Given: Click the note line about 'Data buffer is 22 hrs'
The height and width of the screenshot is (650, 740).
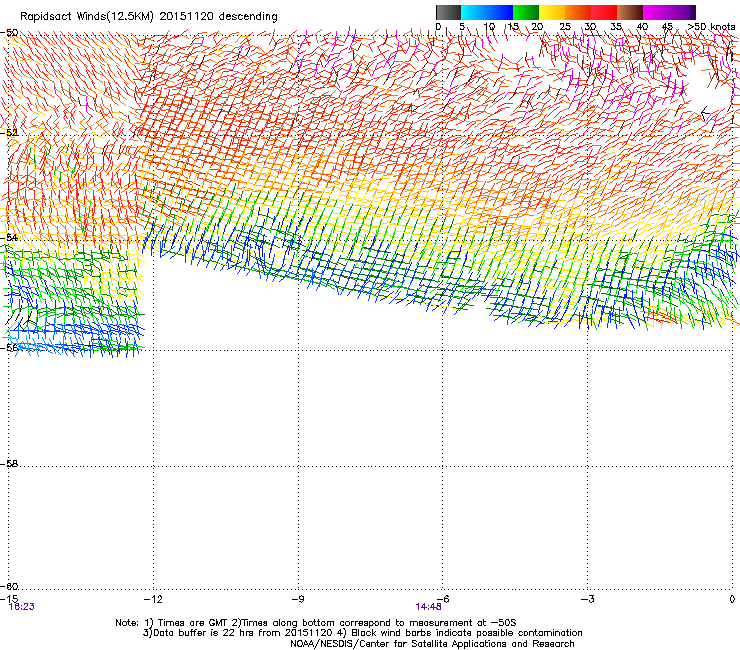Looking at the screenshot, I should tap(362, 633).
